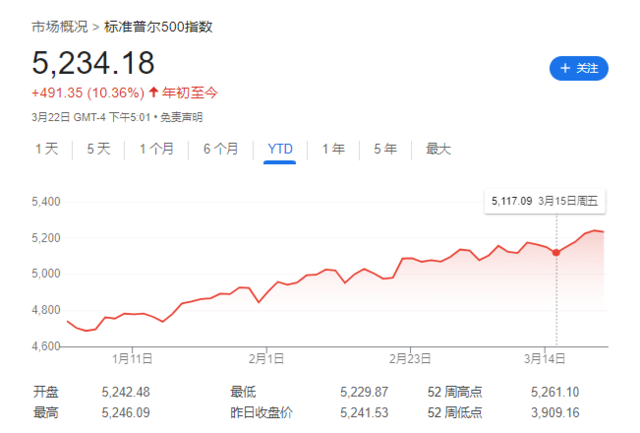
Task: Click the 1月11日 x-axis date label
Action: [x=132, y=359]
